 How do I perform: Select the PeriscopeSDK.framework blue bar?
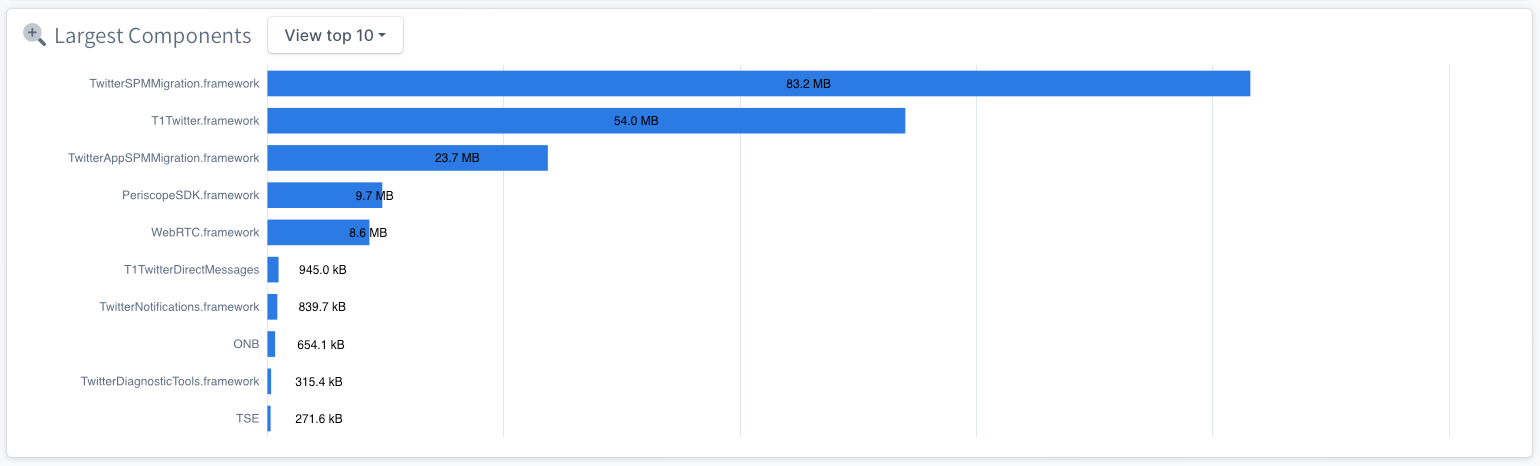pos(323,195)
